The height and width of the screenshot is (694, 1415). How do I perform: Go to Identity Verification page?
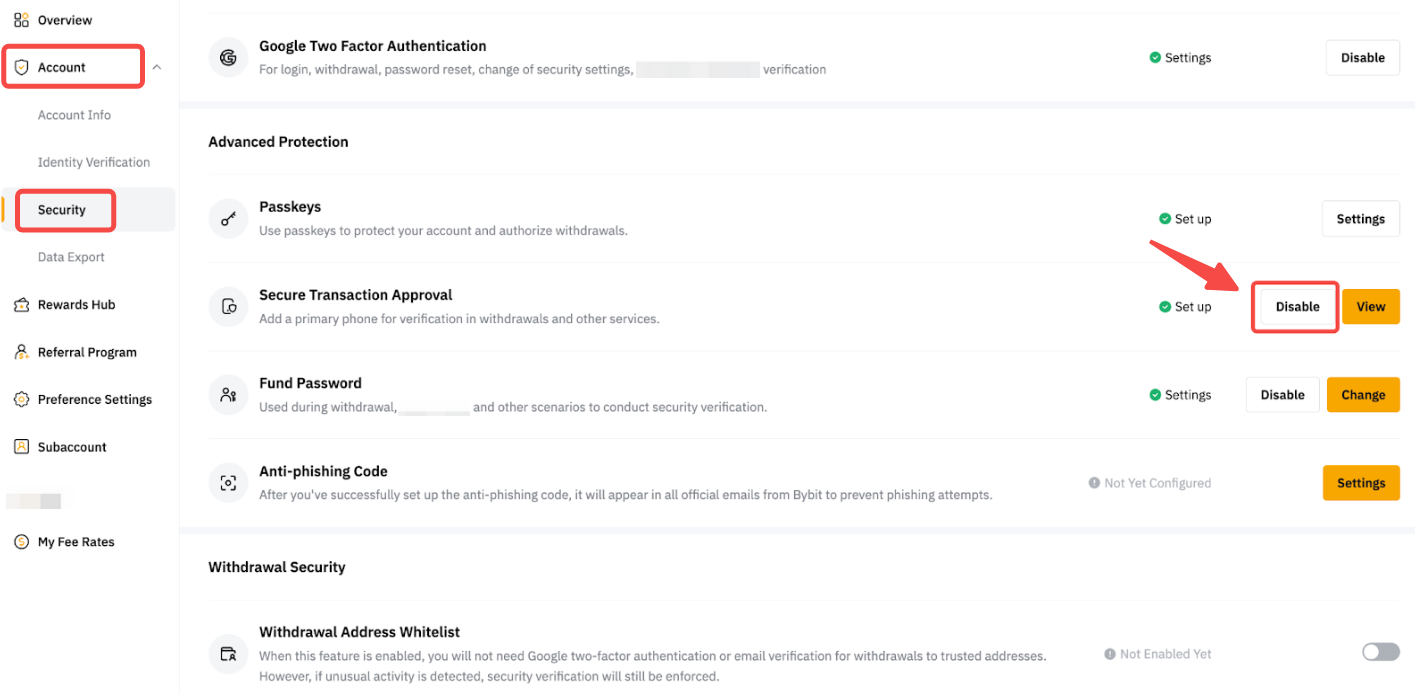coord(94,162)
